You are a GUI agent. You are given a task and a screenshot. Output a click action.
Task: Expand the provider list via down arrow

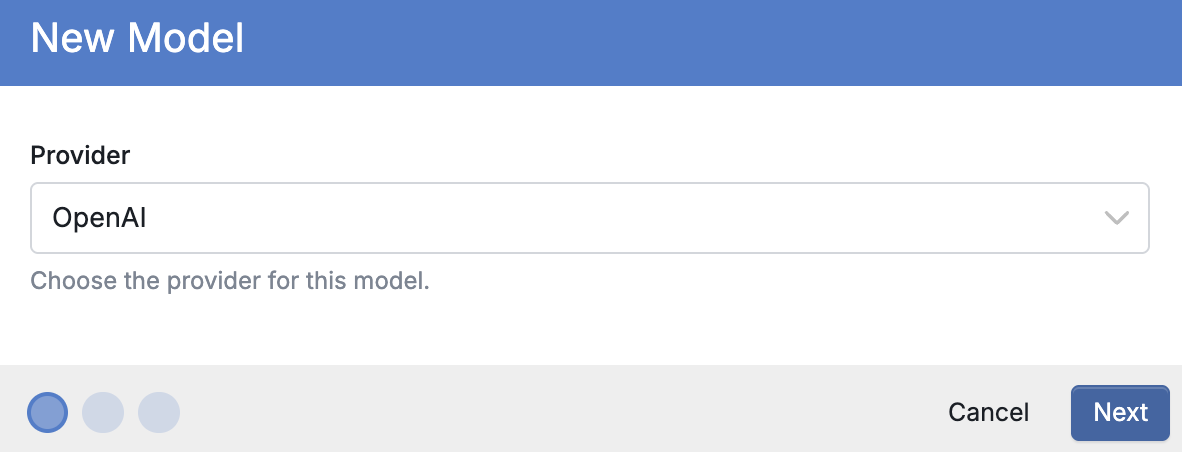coord(1116,218)
